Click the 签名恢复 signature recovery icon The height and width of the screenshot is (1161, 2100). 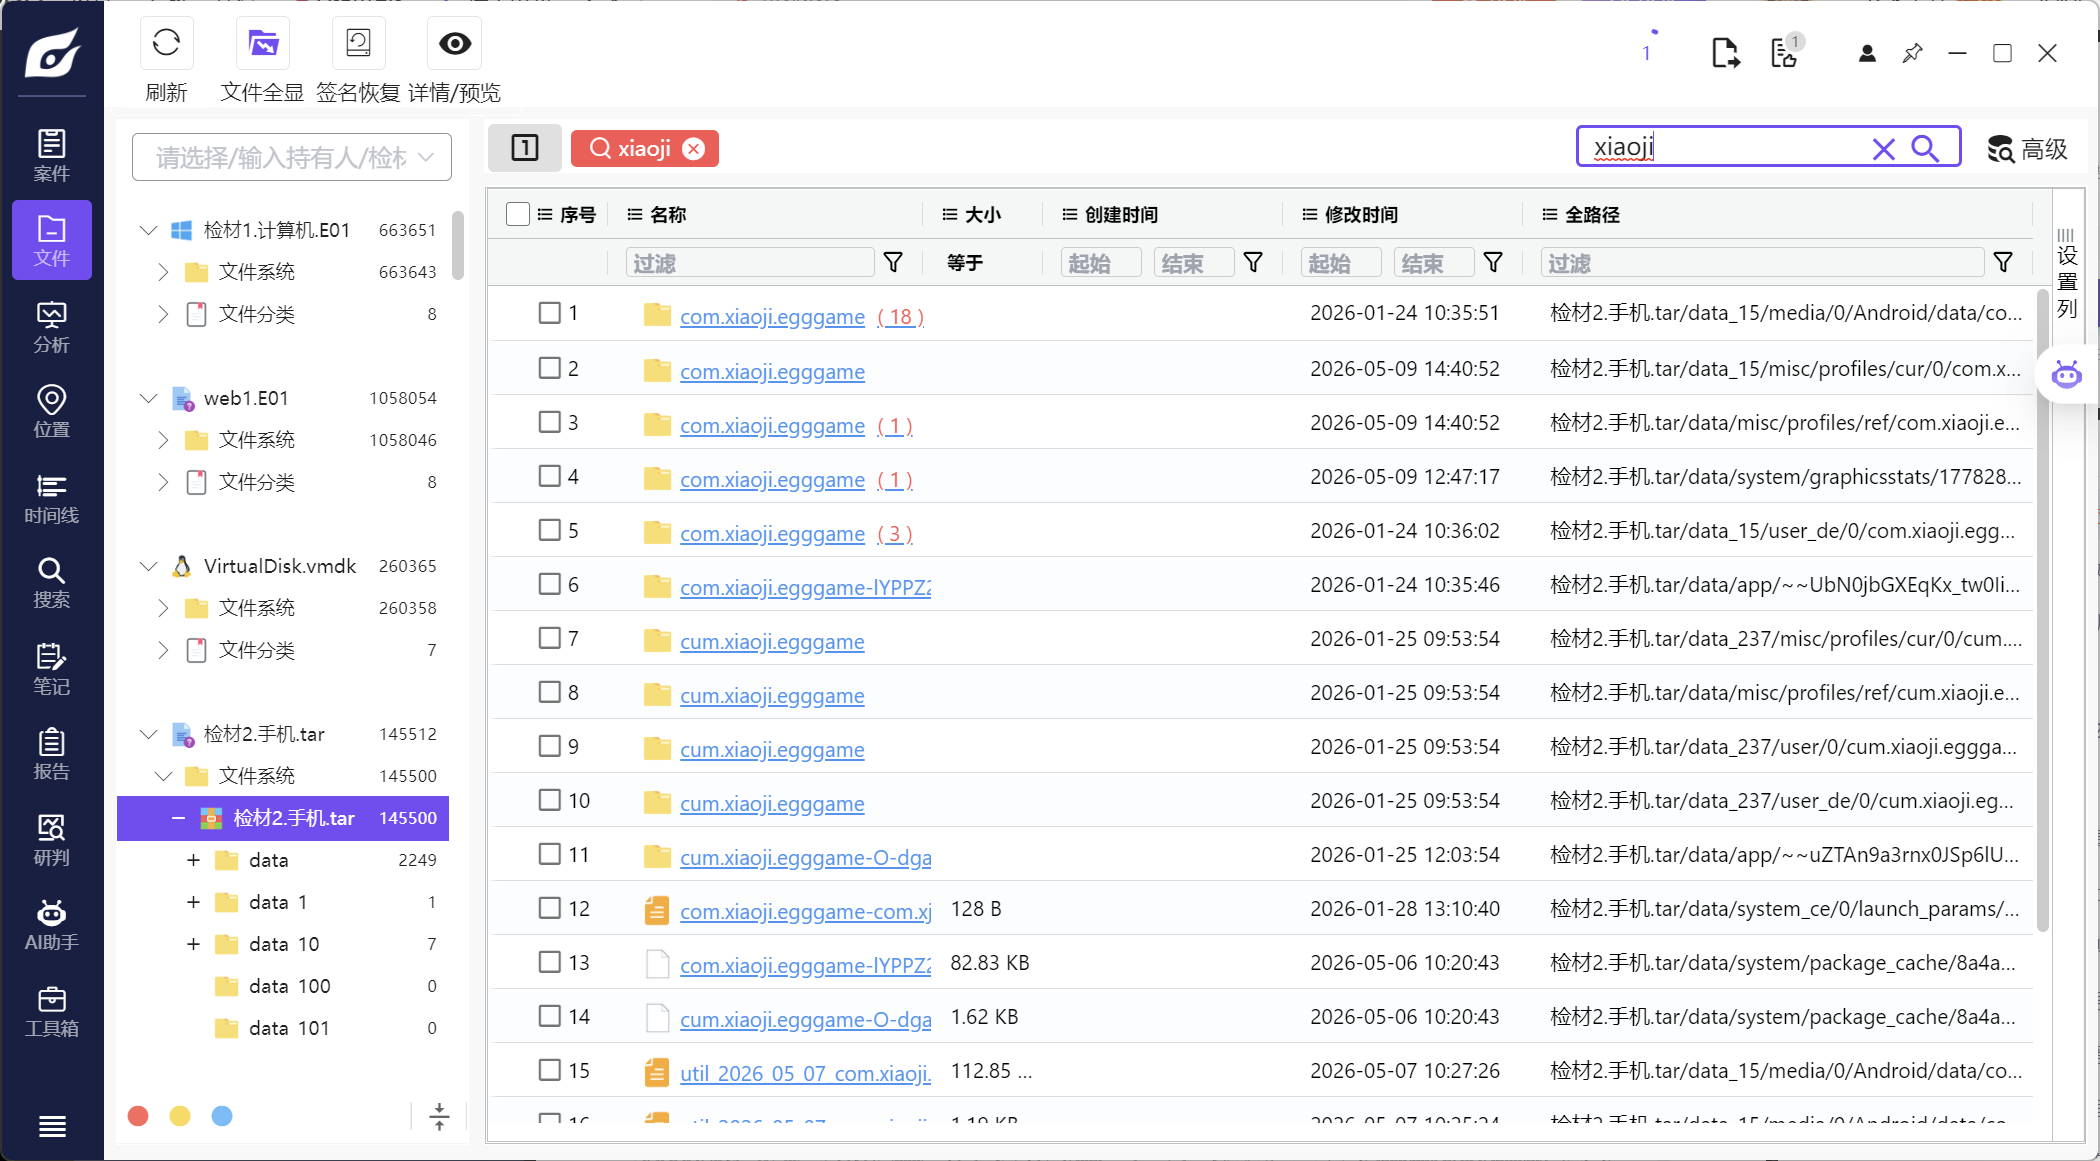[358, 43]
